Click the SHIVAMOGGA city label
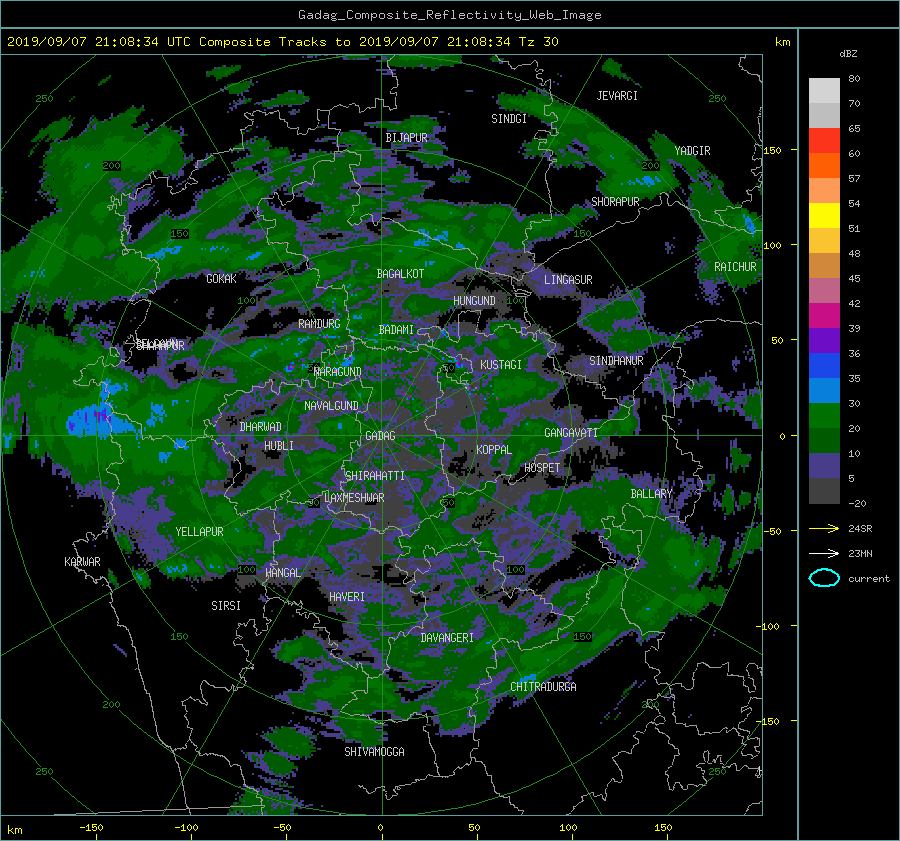The image size is (900, 841). click(x=374, y=751)
